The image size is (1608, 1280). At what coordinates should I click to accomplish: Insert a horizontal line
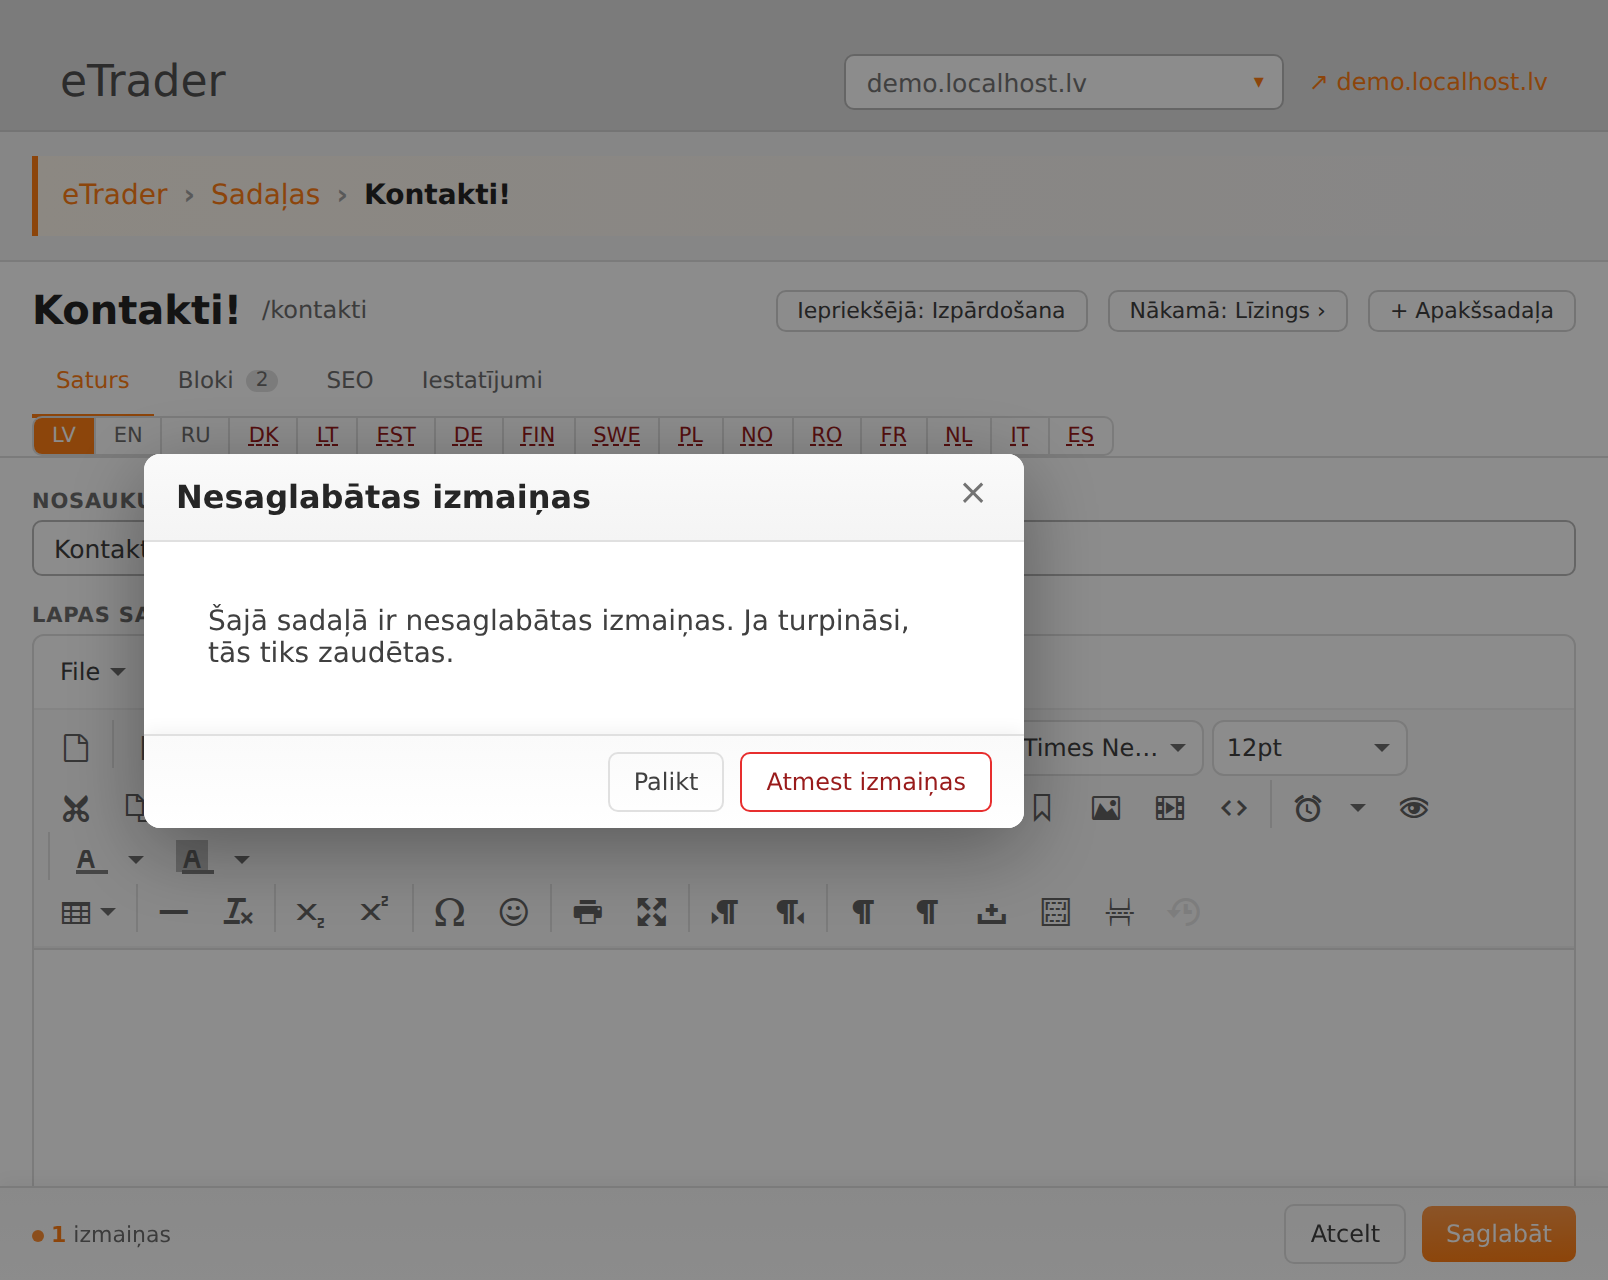coord(174,912)
